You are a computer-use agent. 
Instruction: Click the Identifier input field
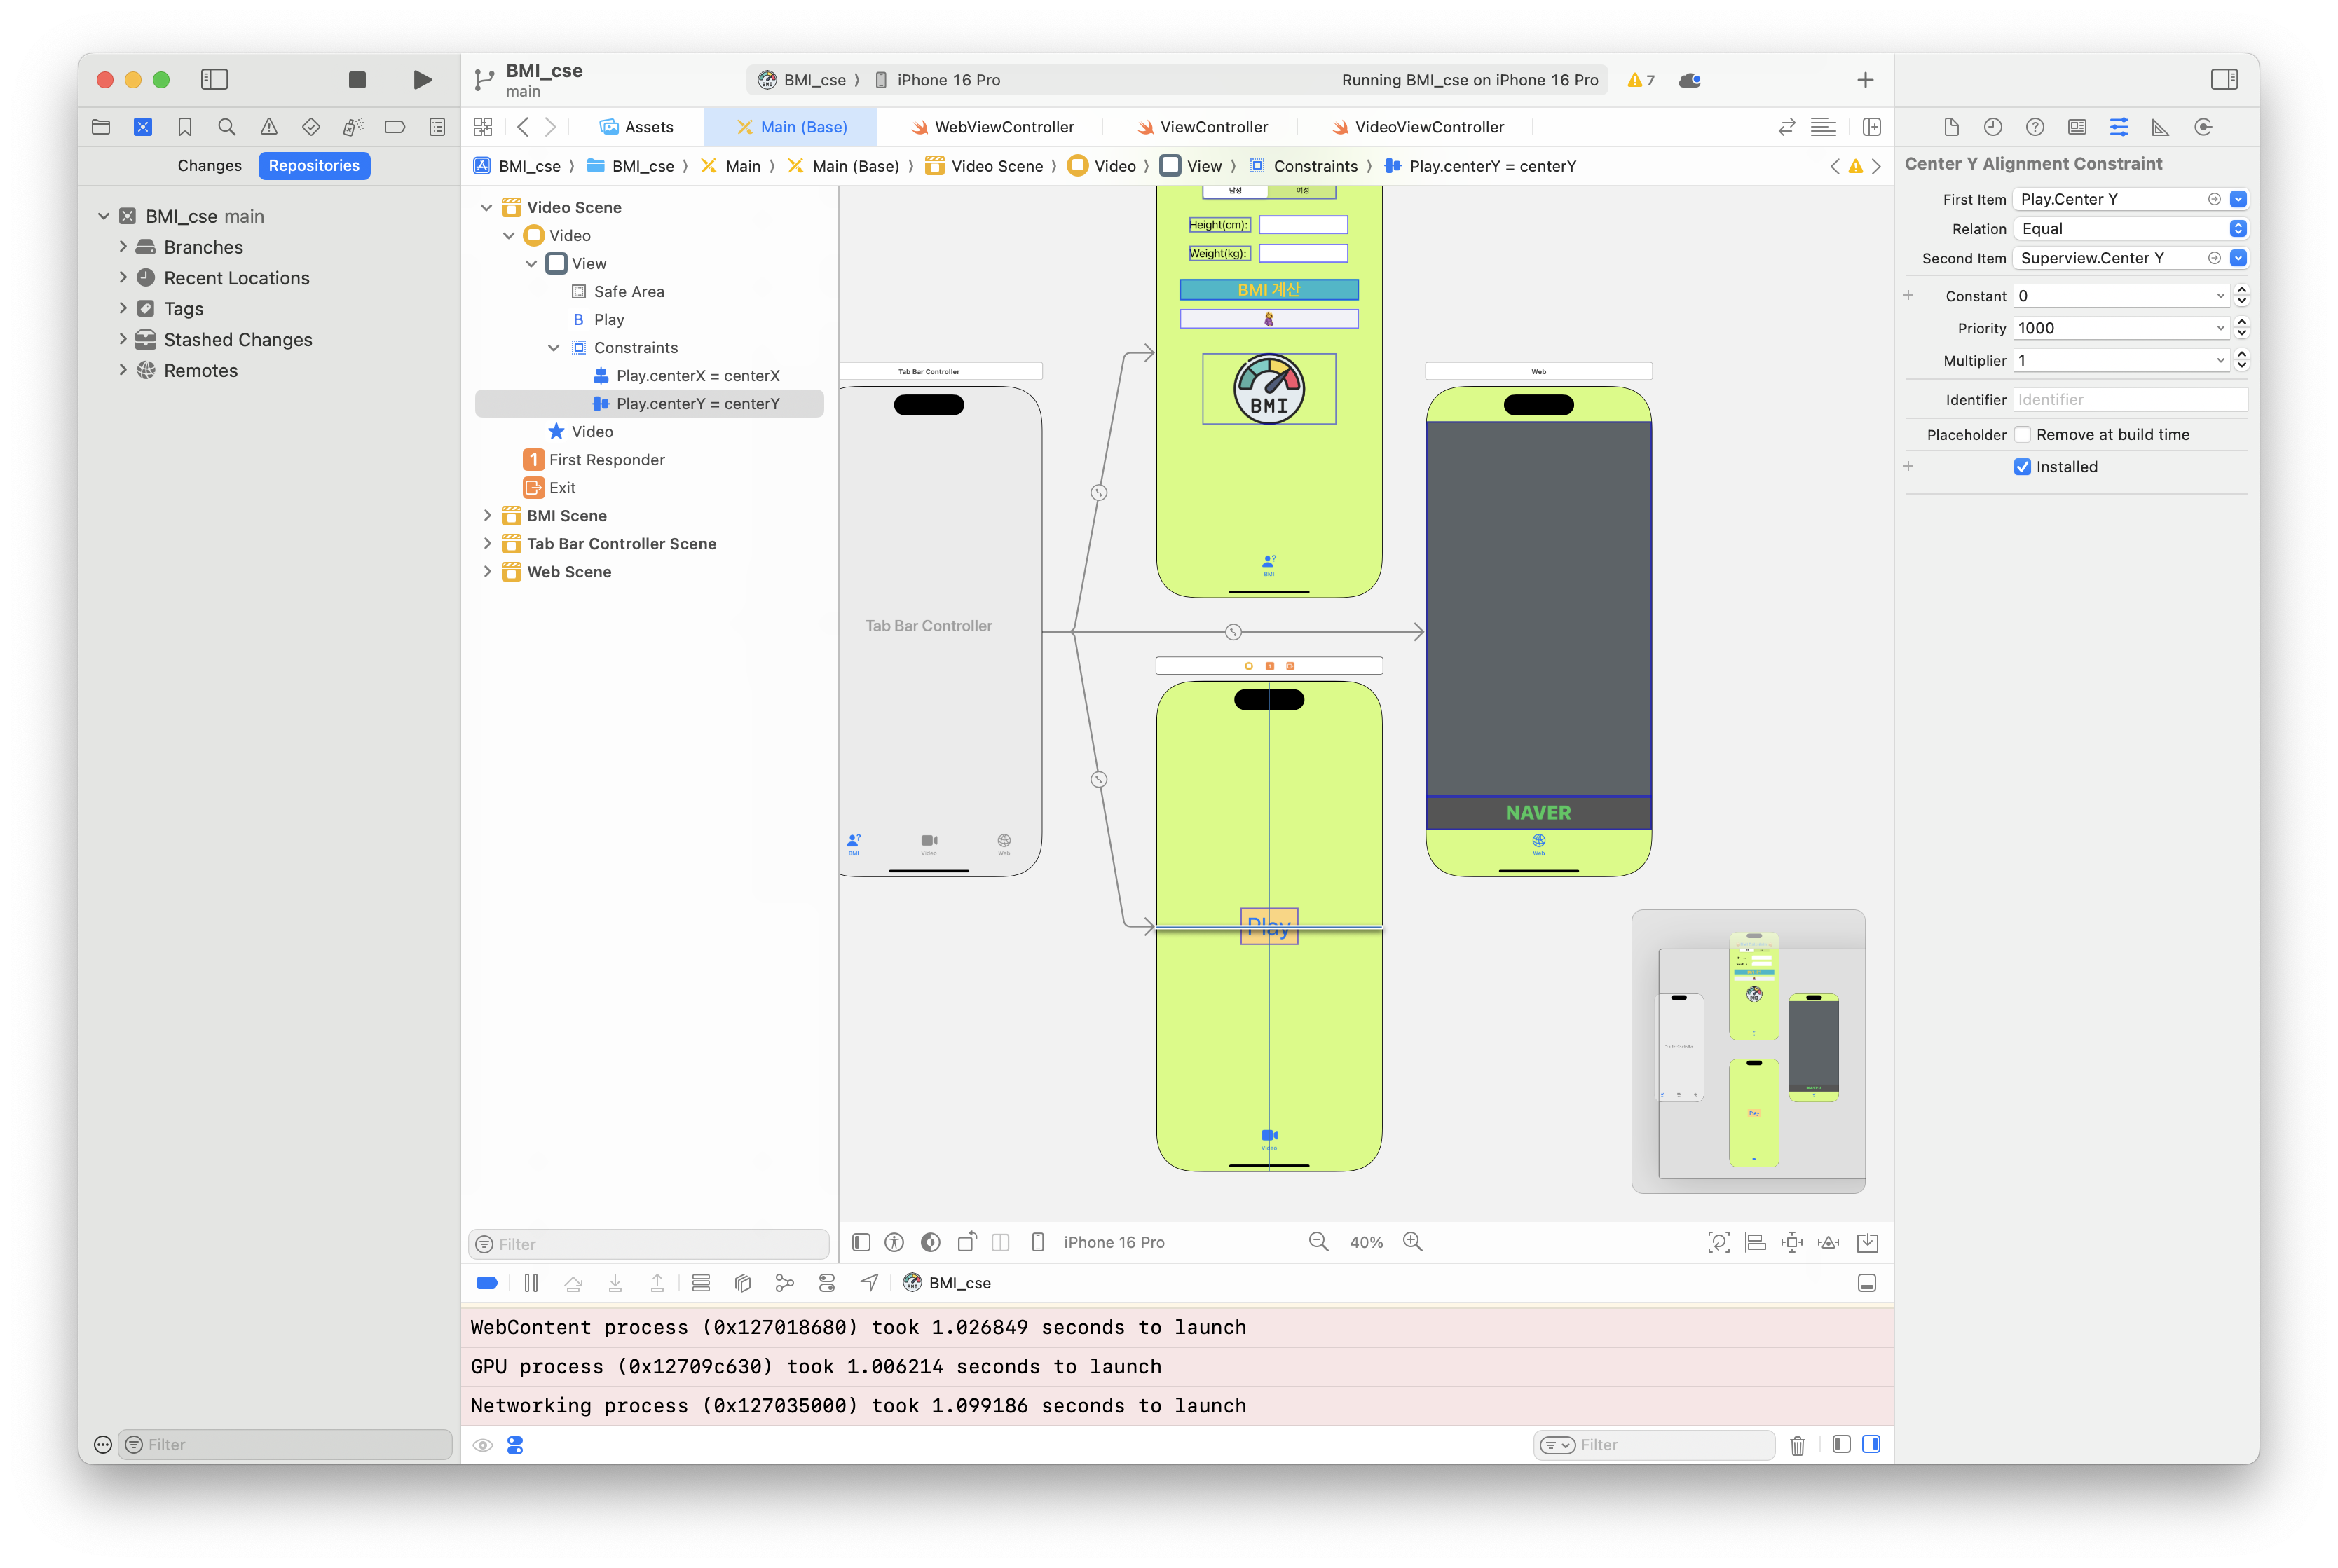click(x=2130, y=400)
